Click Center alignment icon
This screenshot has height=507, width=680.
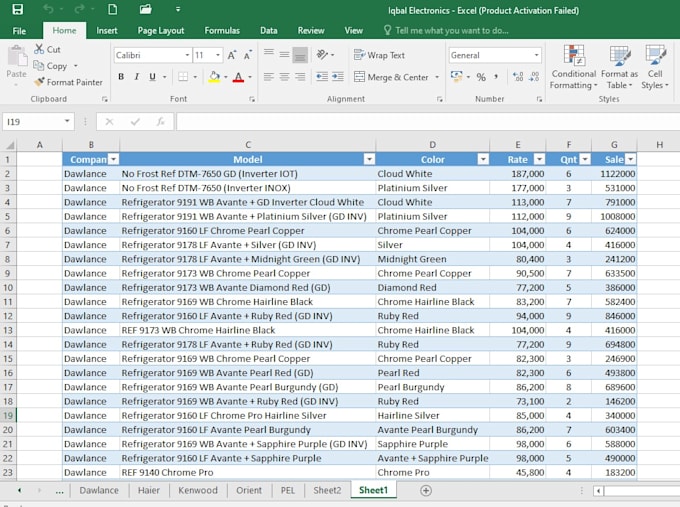click(x=284, y=77)
